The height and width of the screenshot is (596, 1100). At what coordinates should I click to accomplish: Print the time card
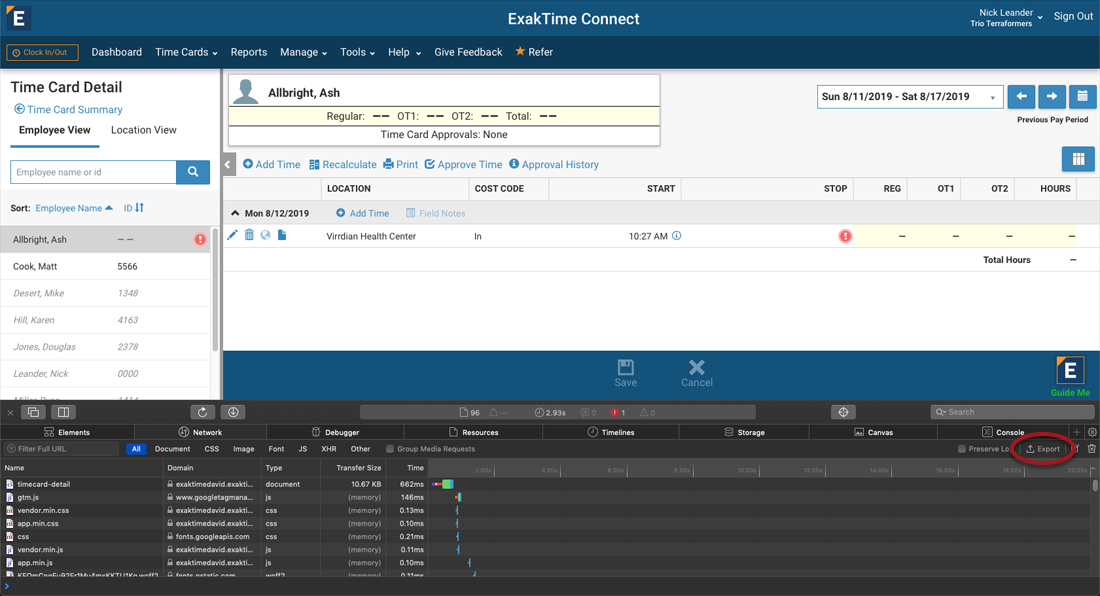click(401, 165)
